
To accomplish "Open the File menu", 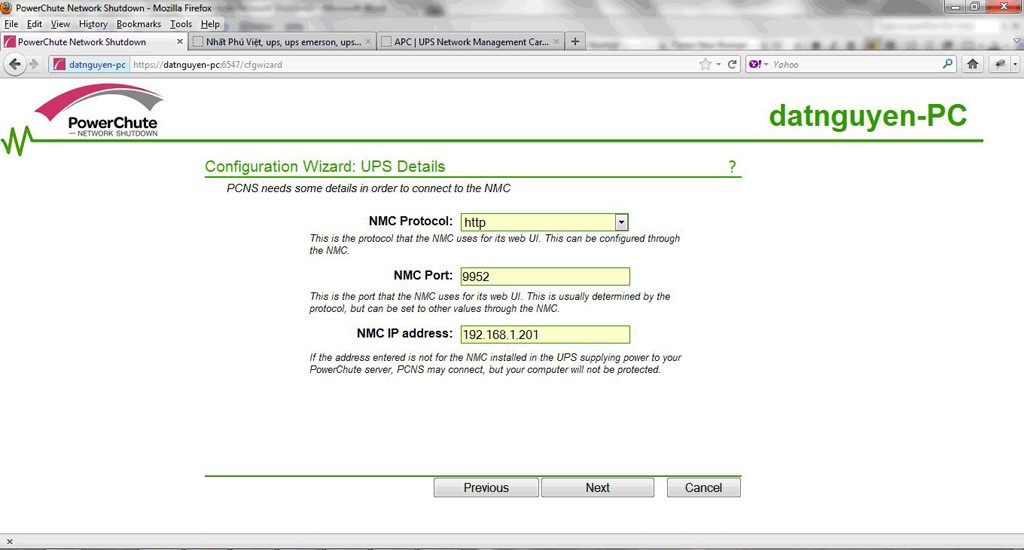I will click(x=11, y=24).
